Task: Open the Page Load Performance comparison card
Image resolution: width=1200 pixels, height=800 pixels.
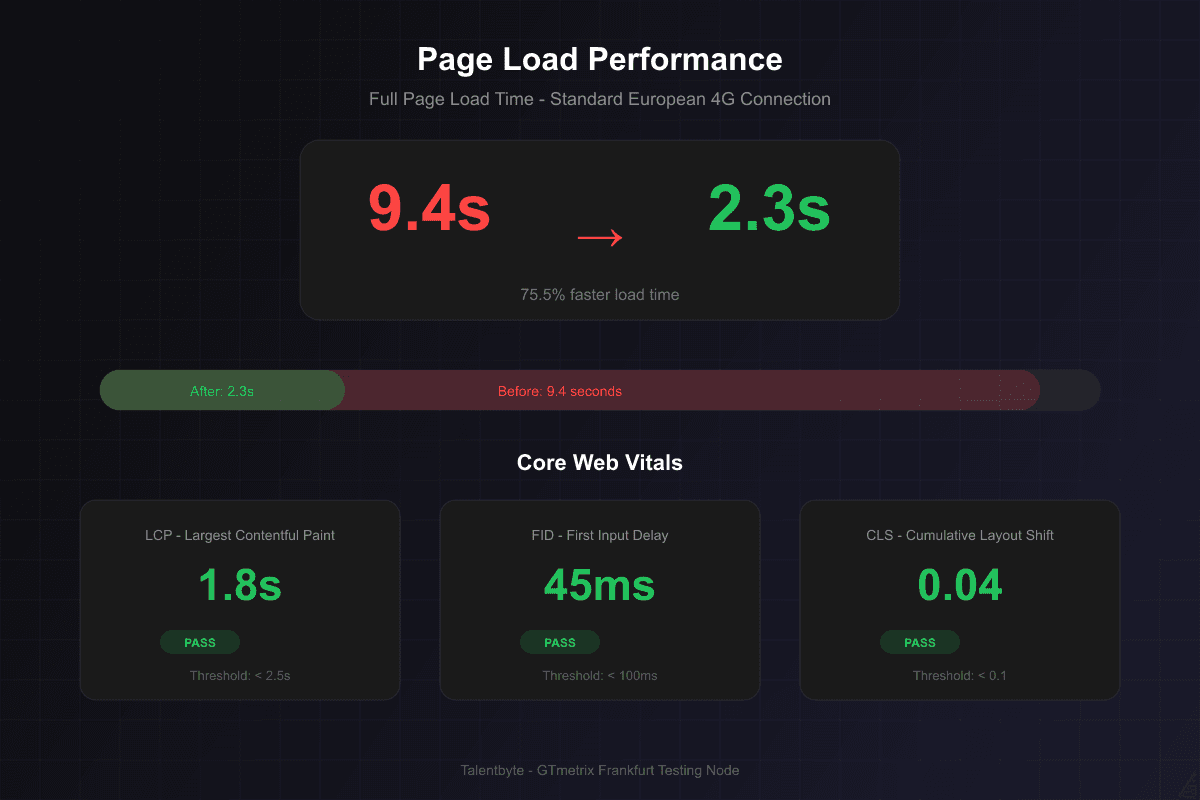Action: (x=599, y=229)
